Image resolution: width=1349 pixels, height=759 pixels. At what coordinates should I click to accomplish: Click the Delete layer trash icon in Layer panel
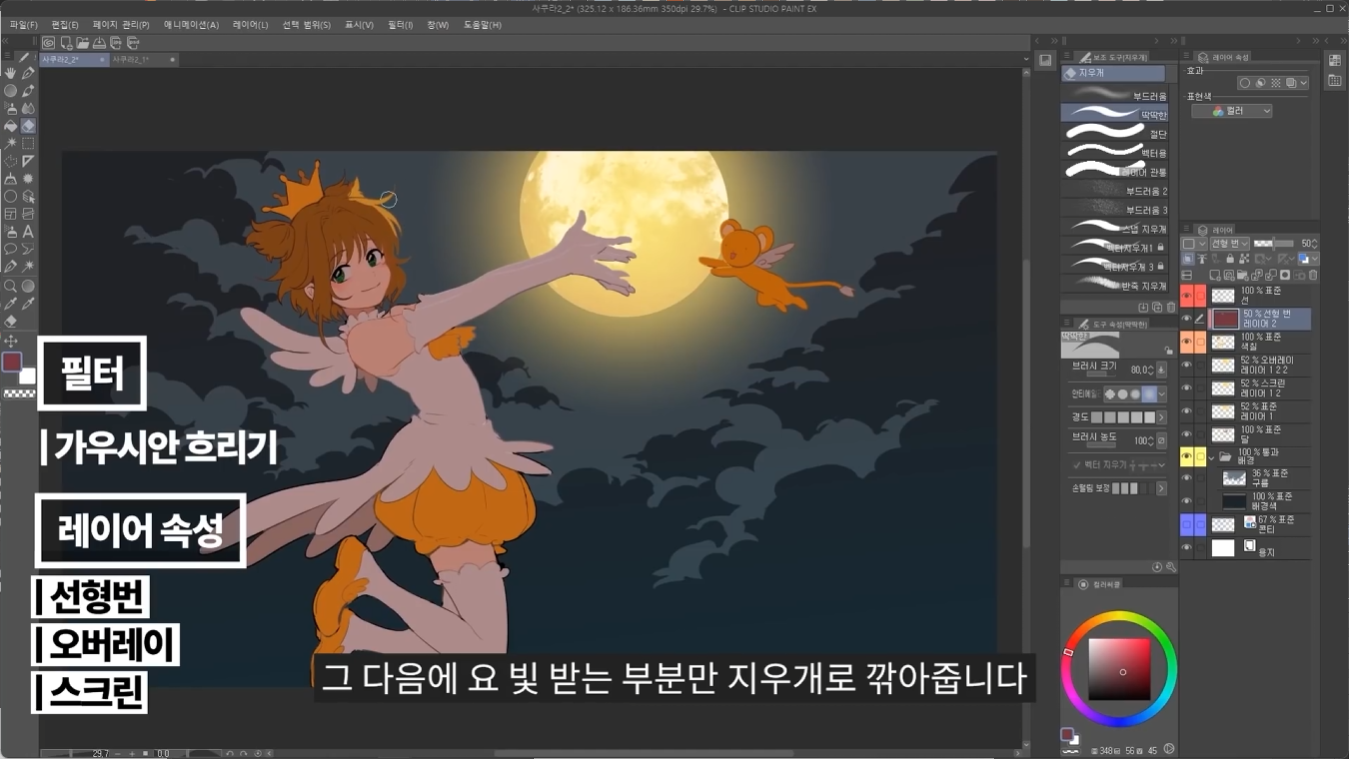coord(1313,275)
